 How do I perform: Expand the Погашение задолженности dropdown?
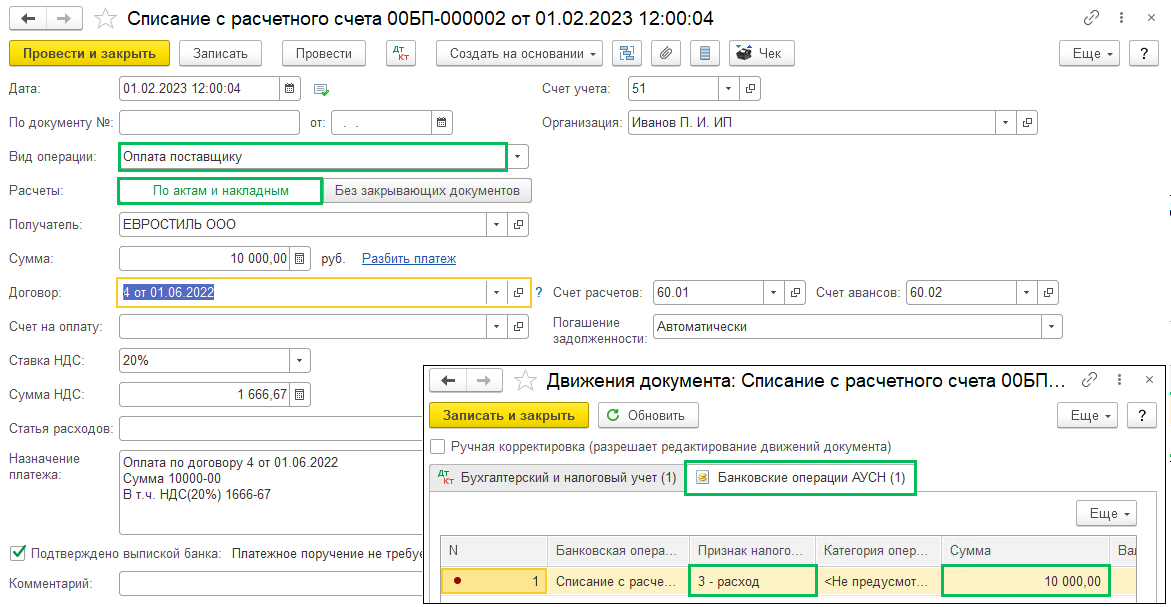(x=1051, y=327)
